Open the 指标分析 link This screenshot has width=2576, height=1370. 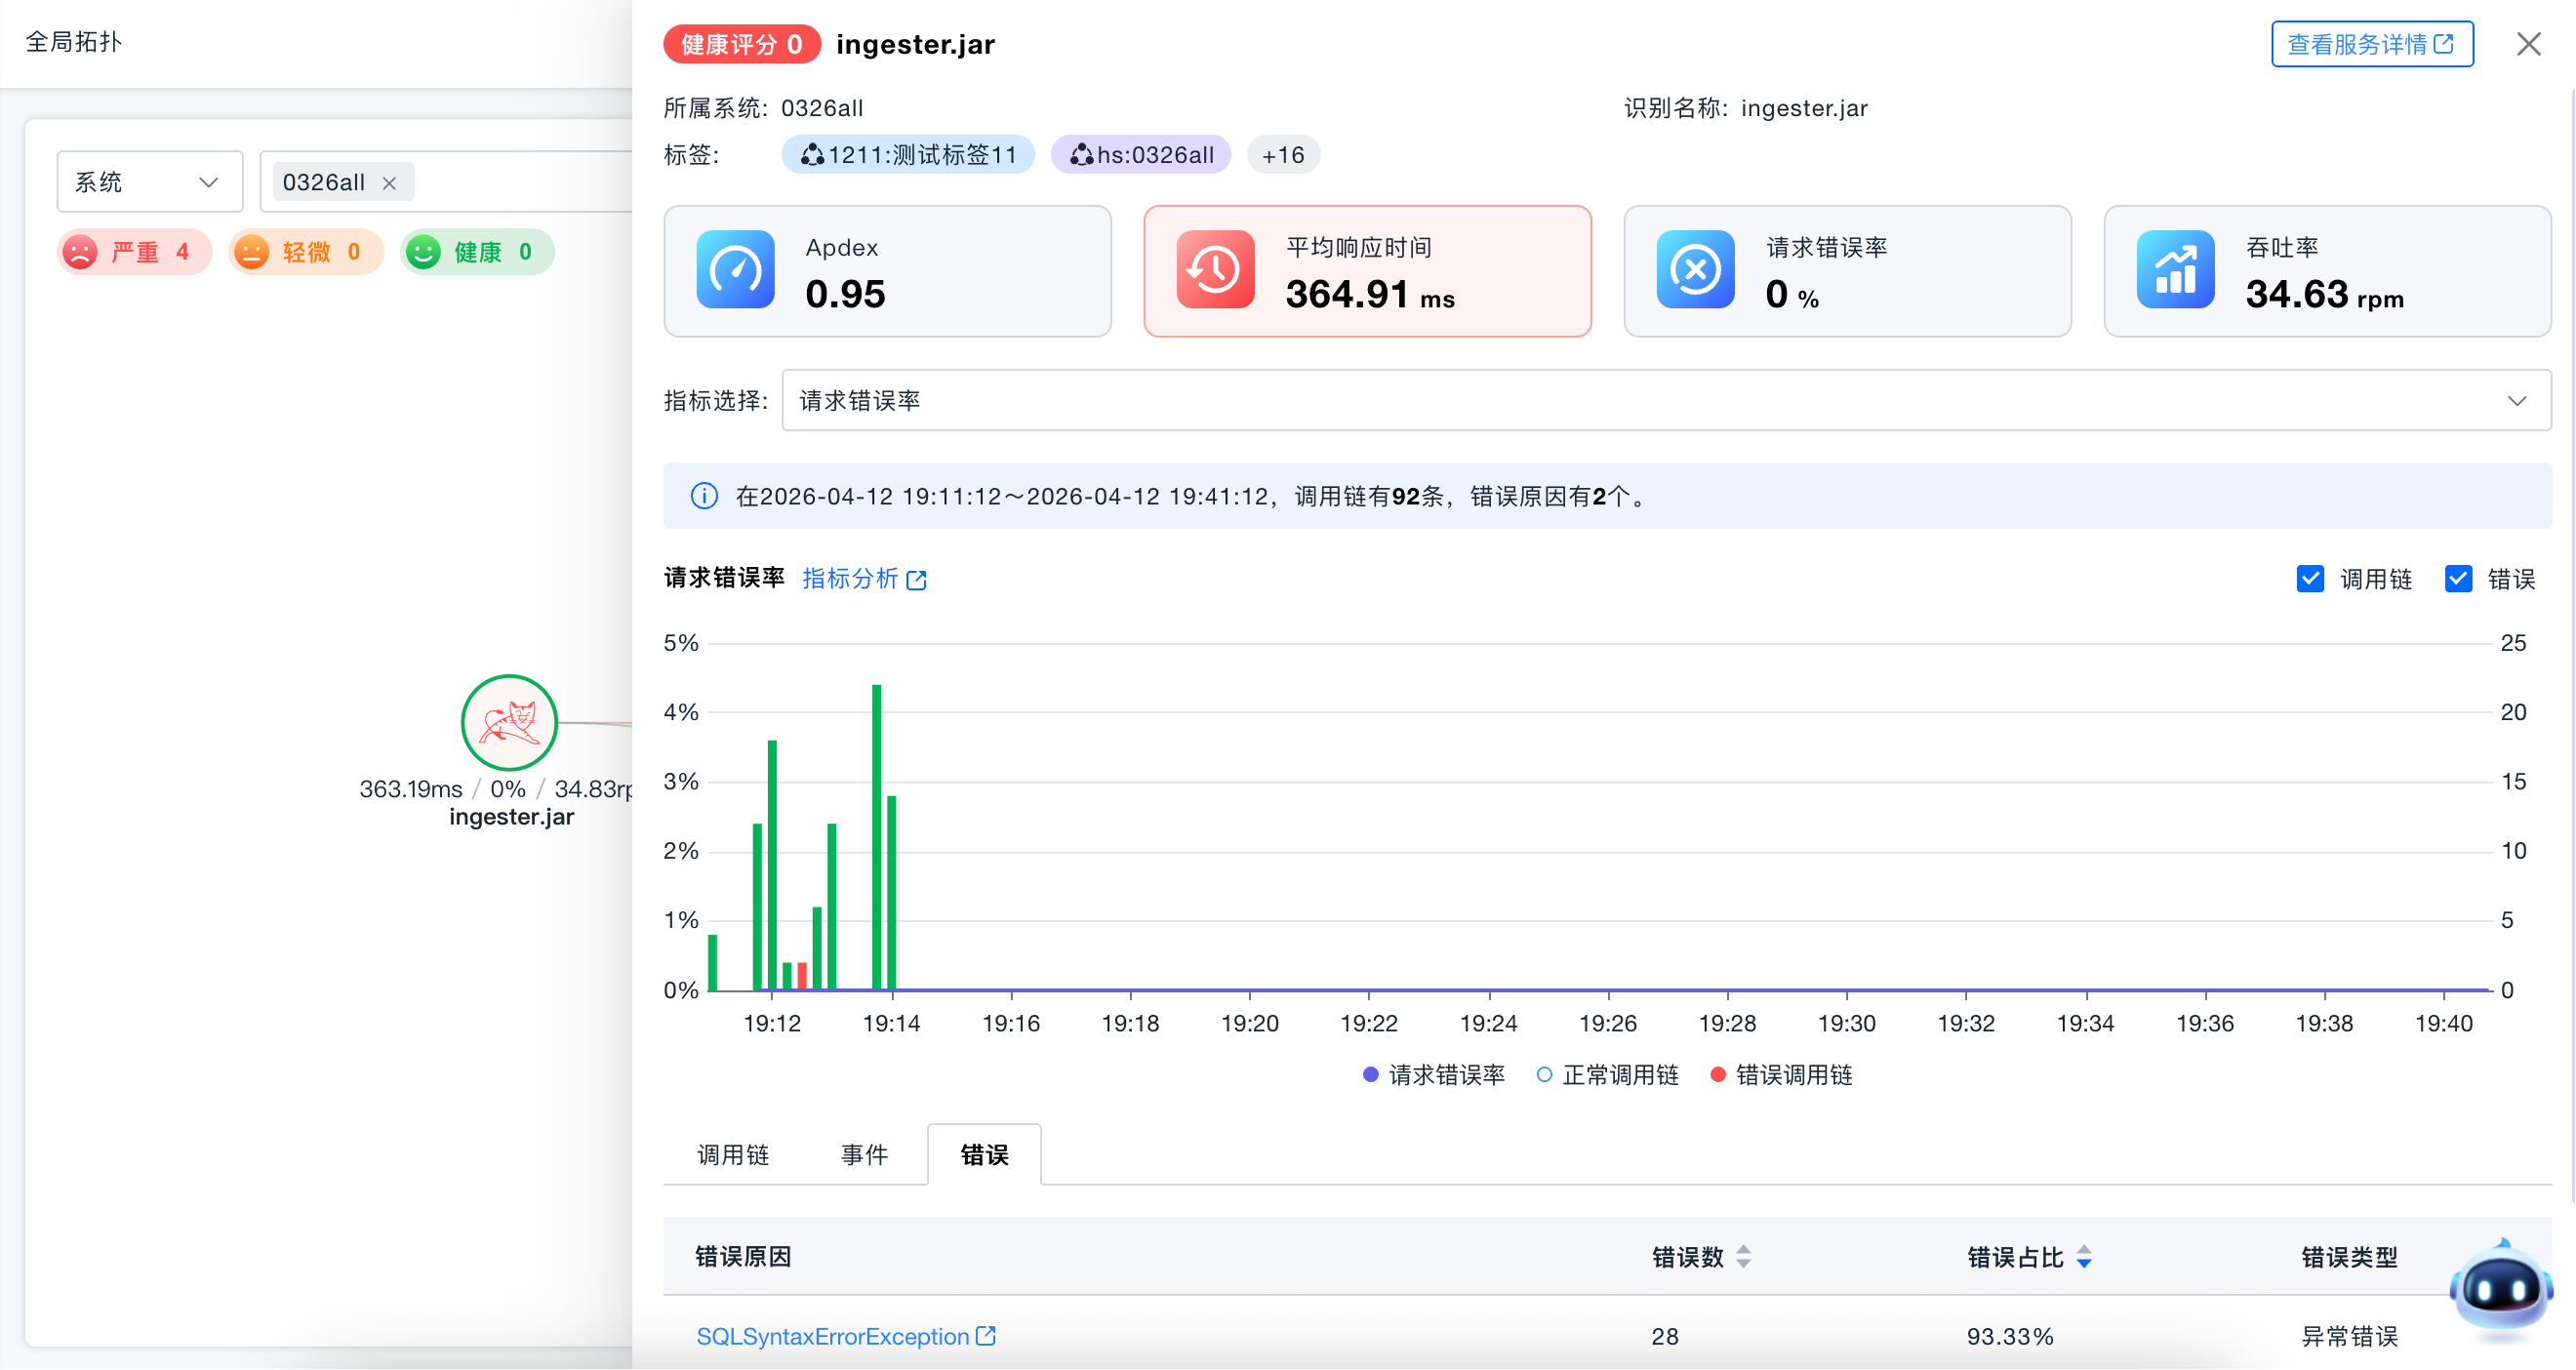click(865, 579)
